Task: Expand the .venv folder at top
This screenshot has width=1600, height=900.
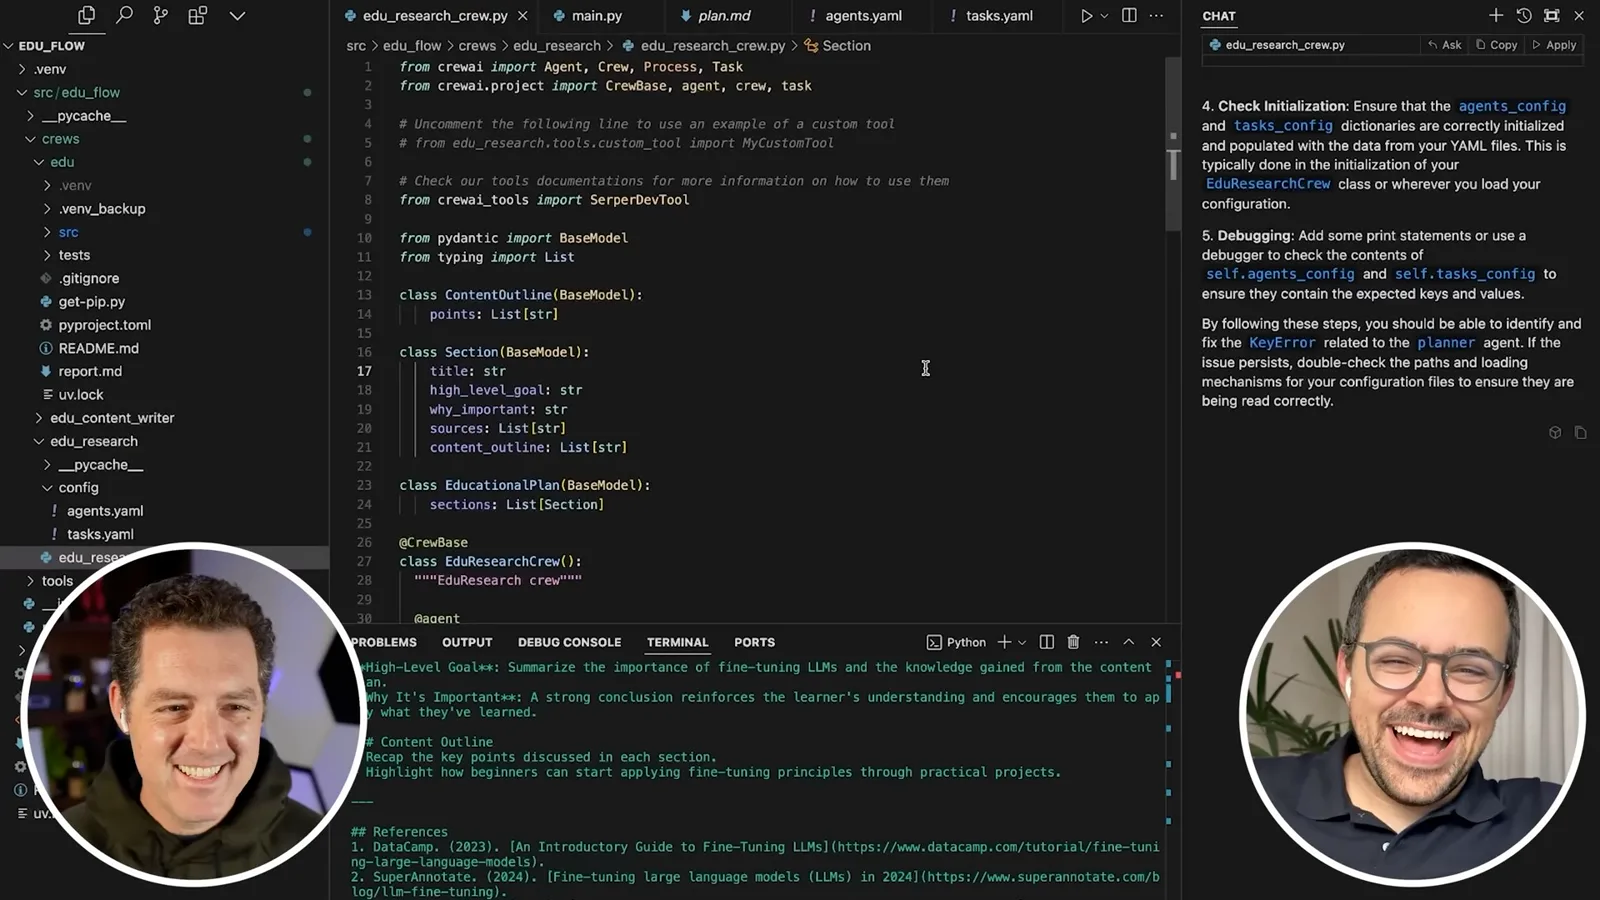Action: [x=22, y=69]
